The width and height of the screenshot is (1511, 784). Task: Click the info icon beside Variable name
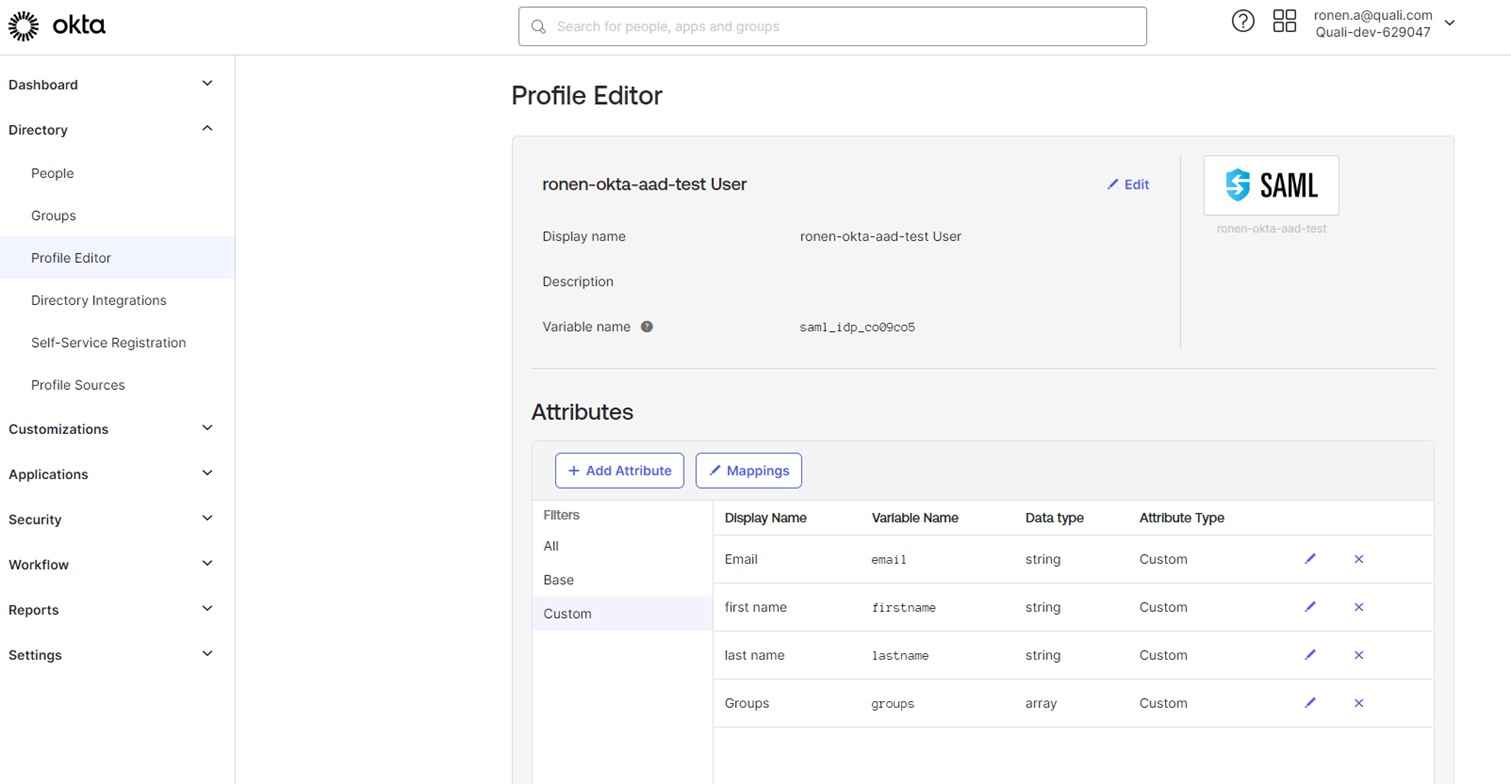point(647,326)
